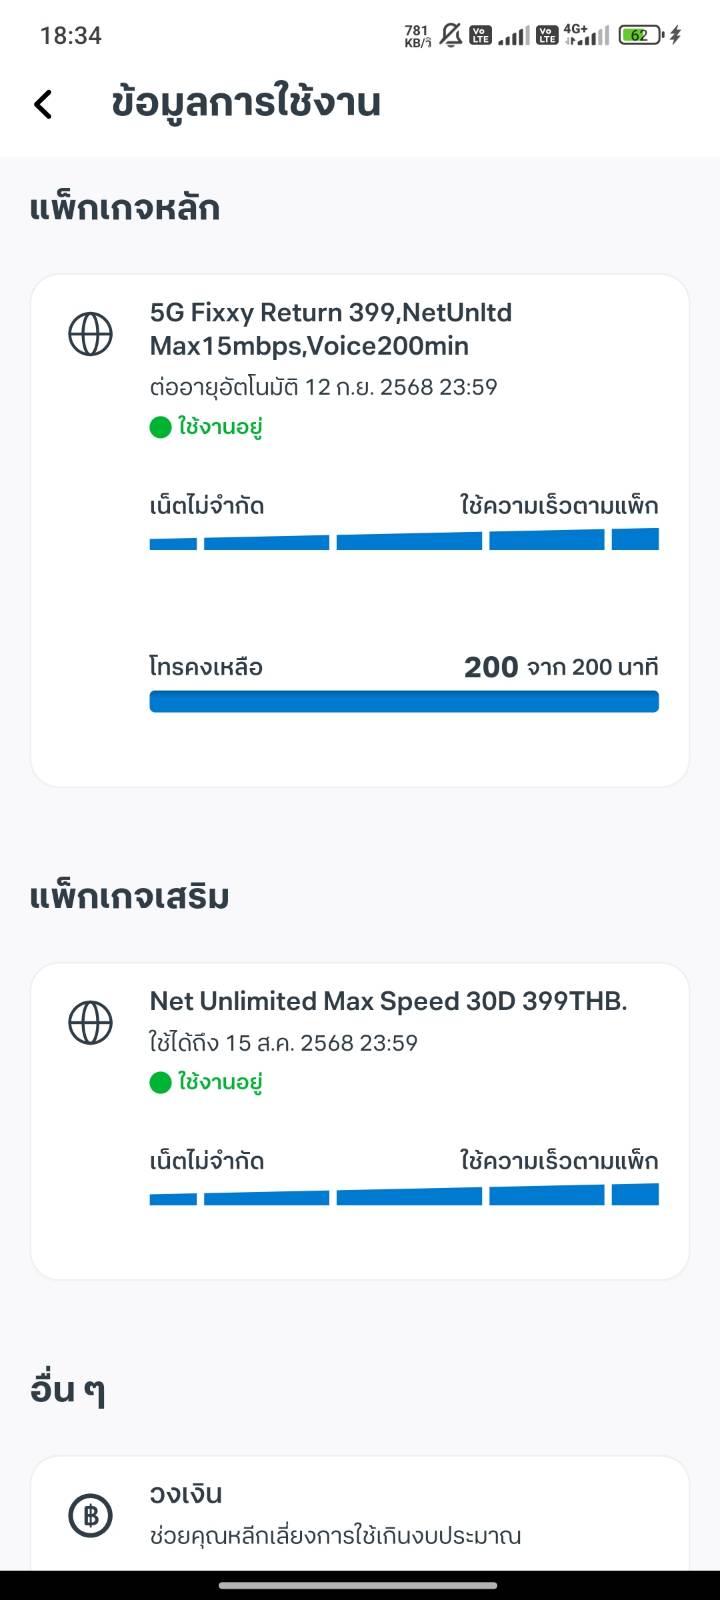720x1600 pixels.
Task: Tap the ข้อมูลการใช้งาน page title
Action: coord(246,103)
